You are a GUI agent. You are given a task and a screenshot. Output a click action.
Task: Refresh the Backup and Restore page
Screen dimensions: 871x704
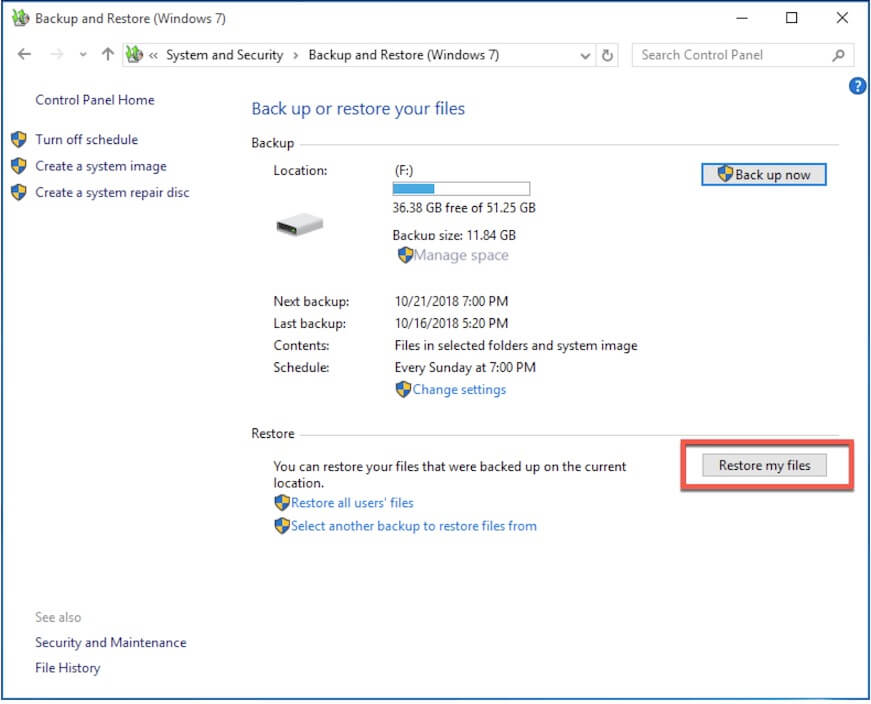point(607,55)
